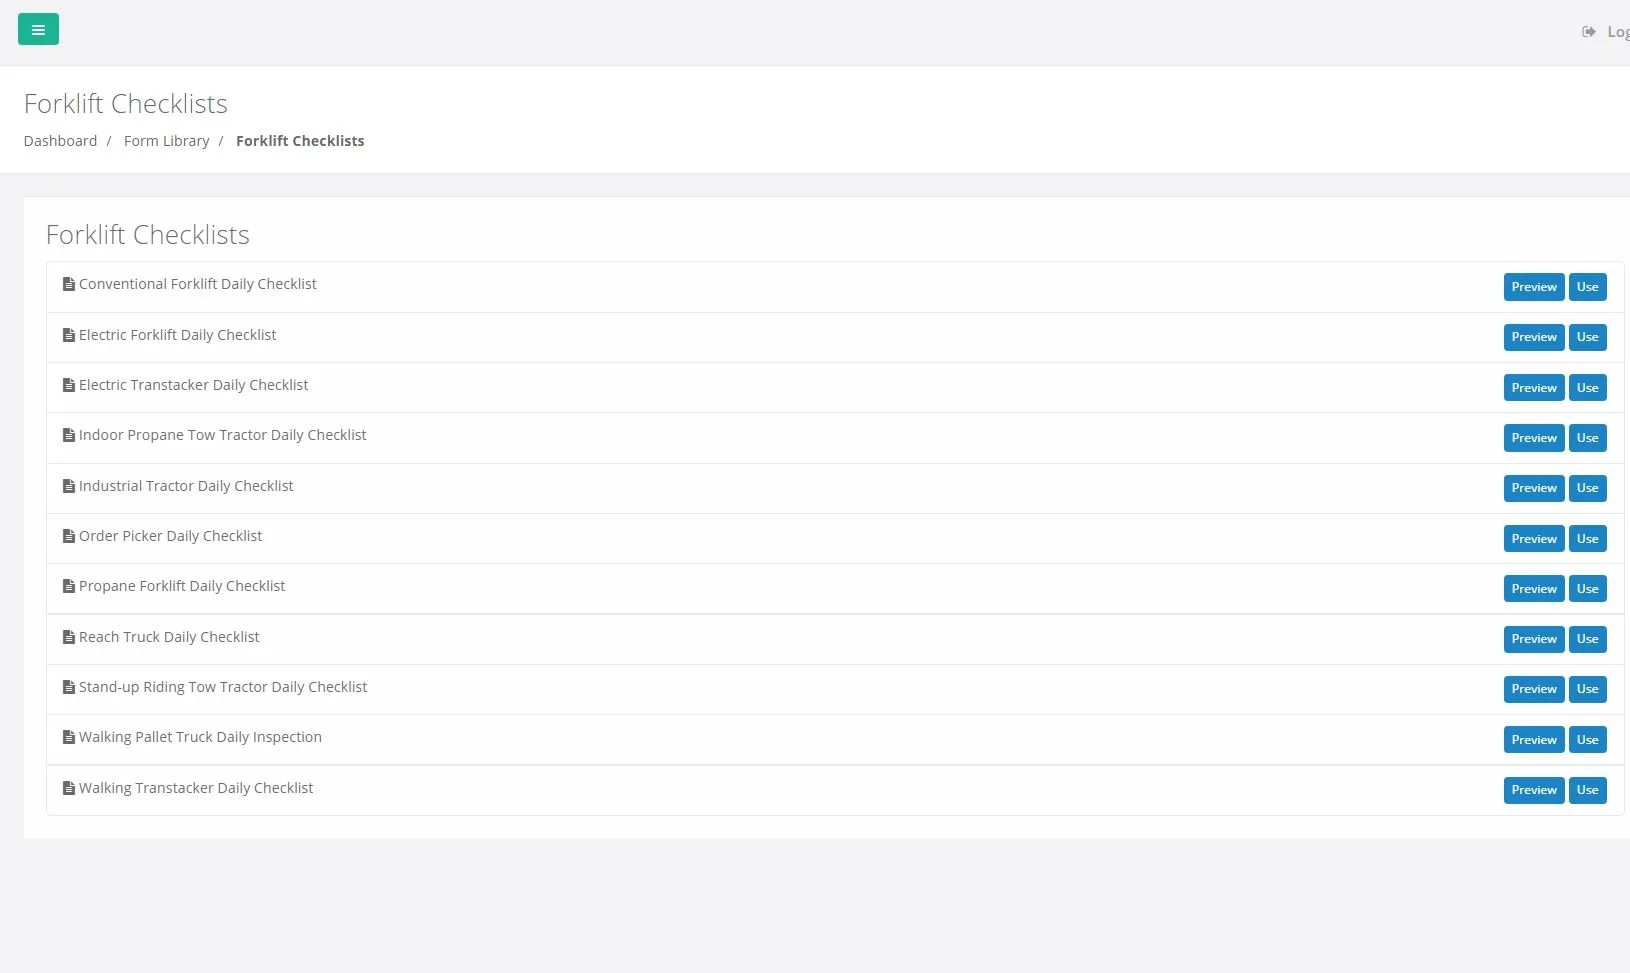The height and width of the screenshot is (973, 1630).
Task: Open Form Library breadcrumb link
Action: 166,141
